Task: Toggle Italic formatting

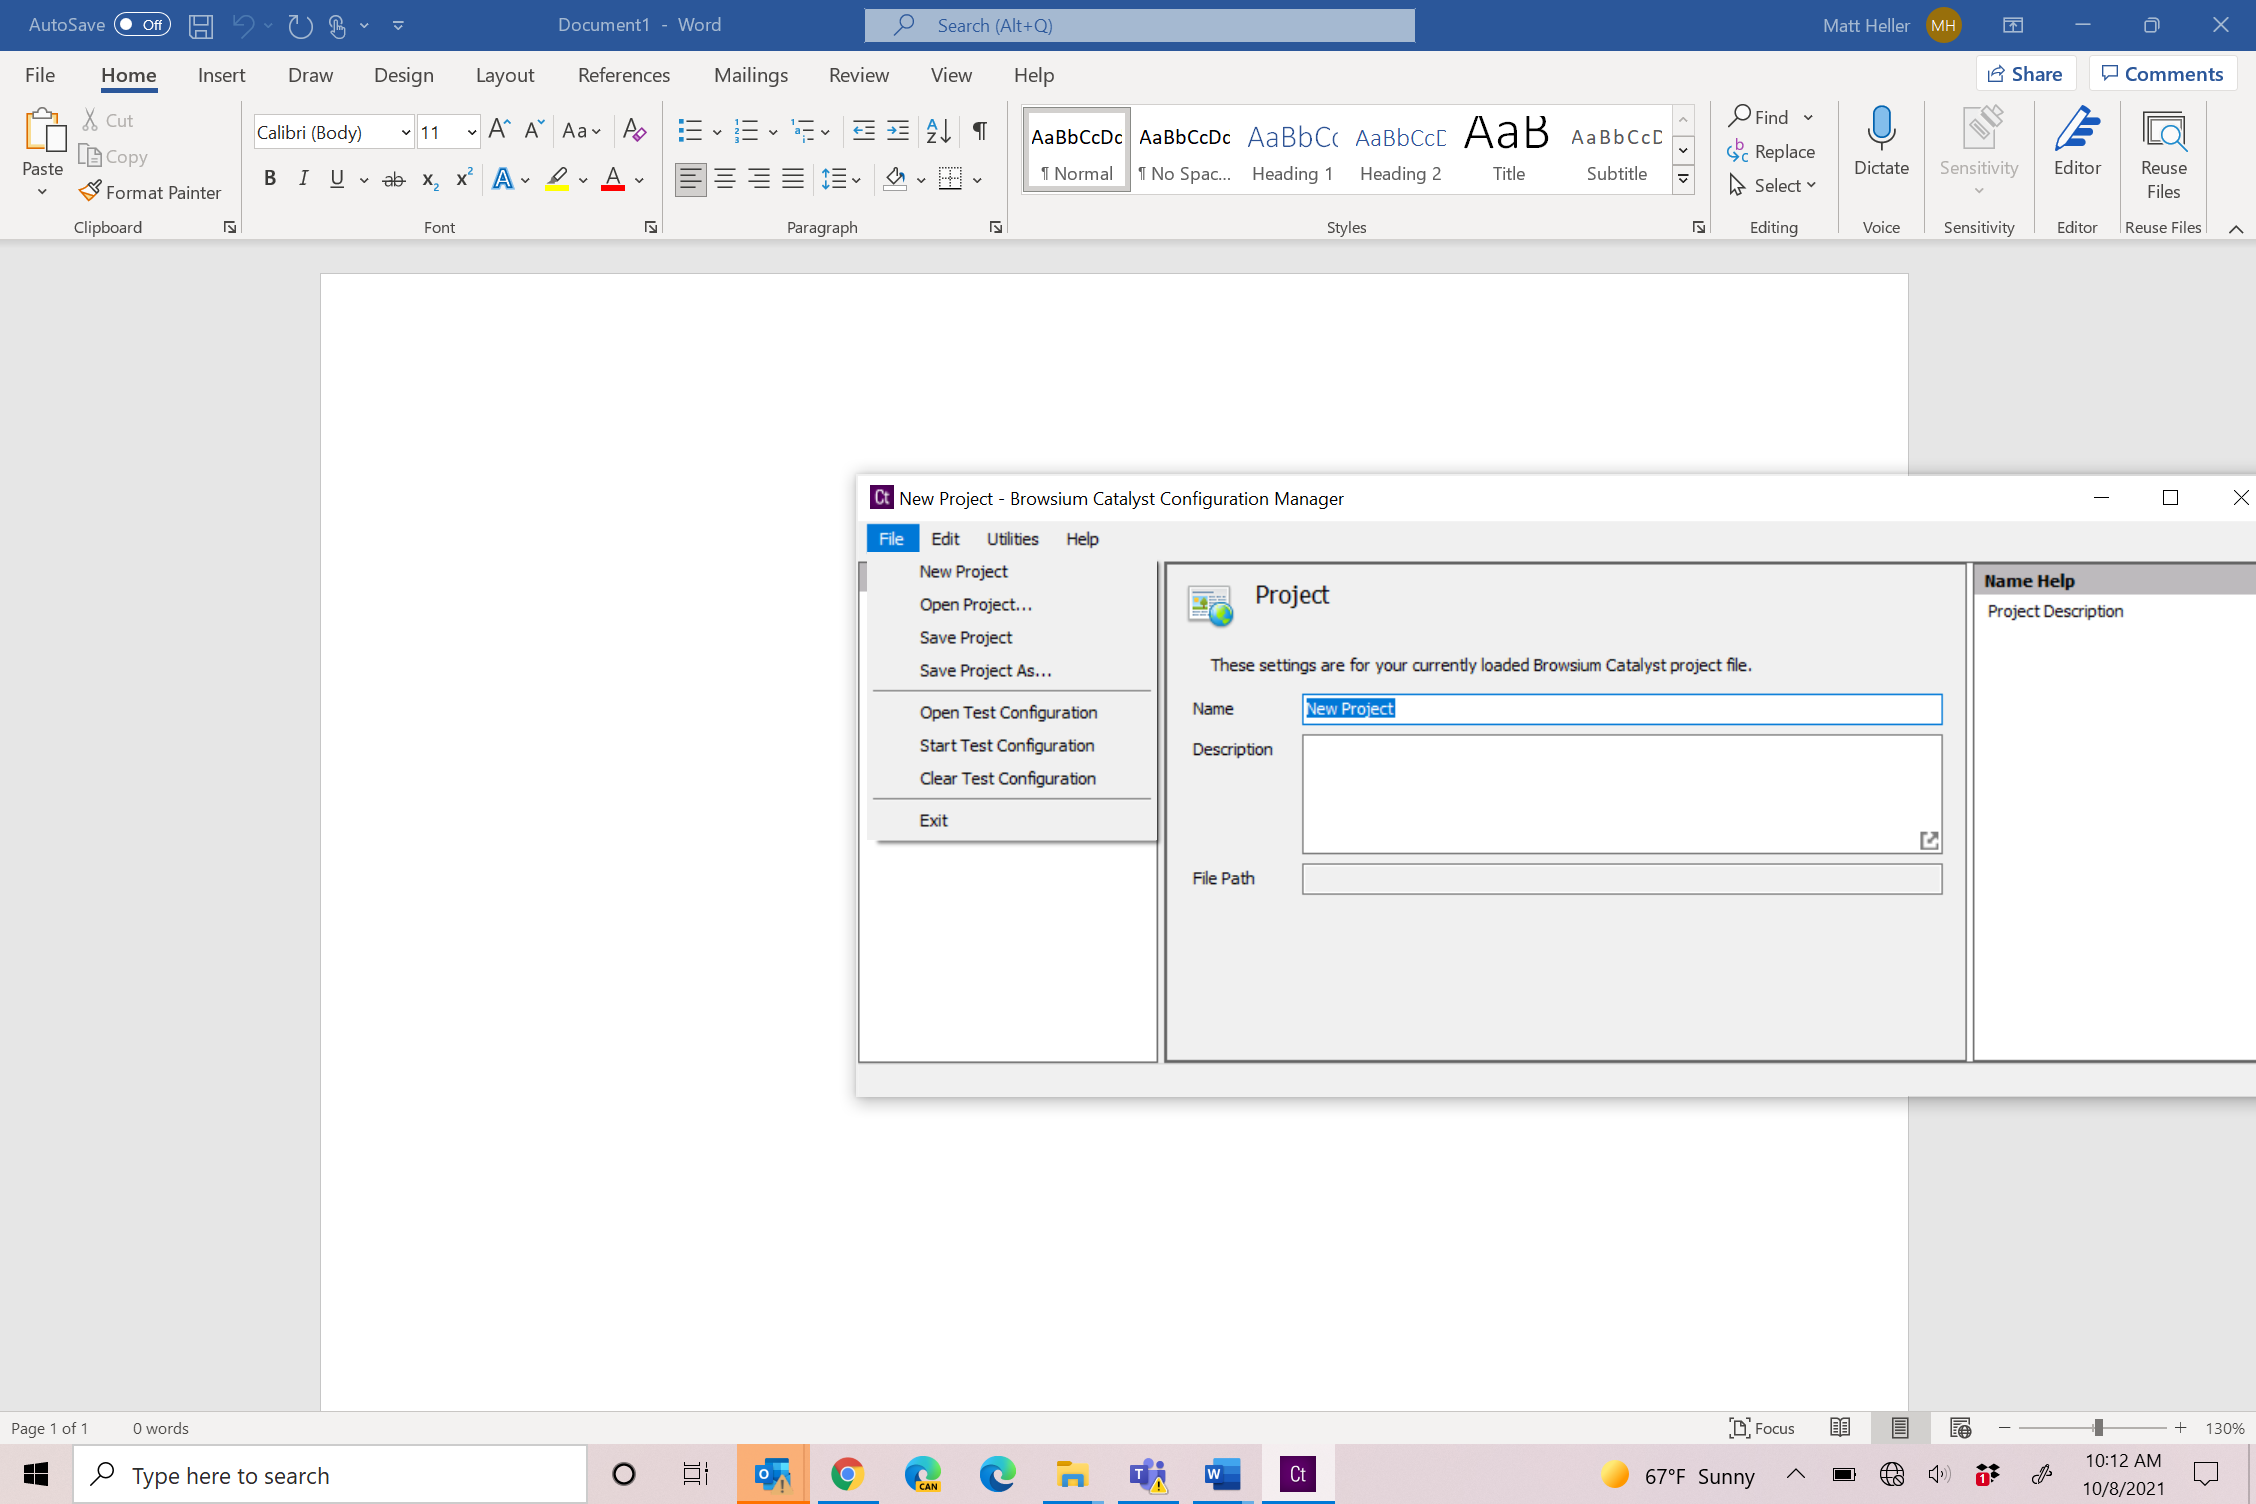Action: [x=303, y=179]
